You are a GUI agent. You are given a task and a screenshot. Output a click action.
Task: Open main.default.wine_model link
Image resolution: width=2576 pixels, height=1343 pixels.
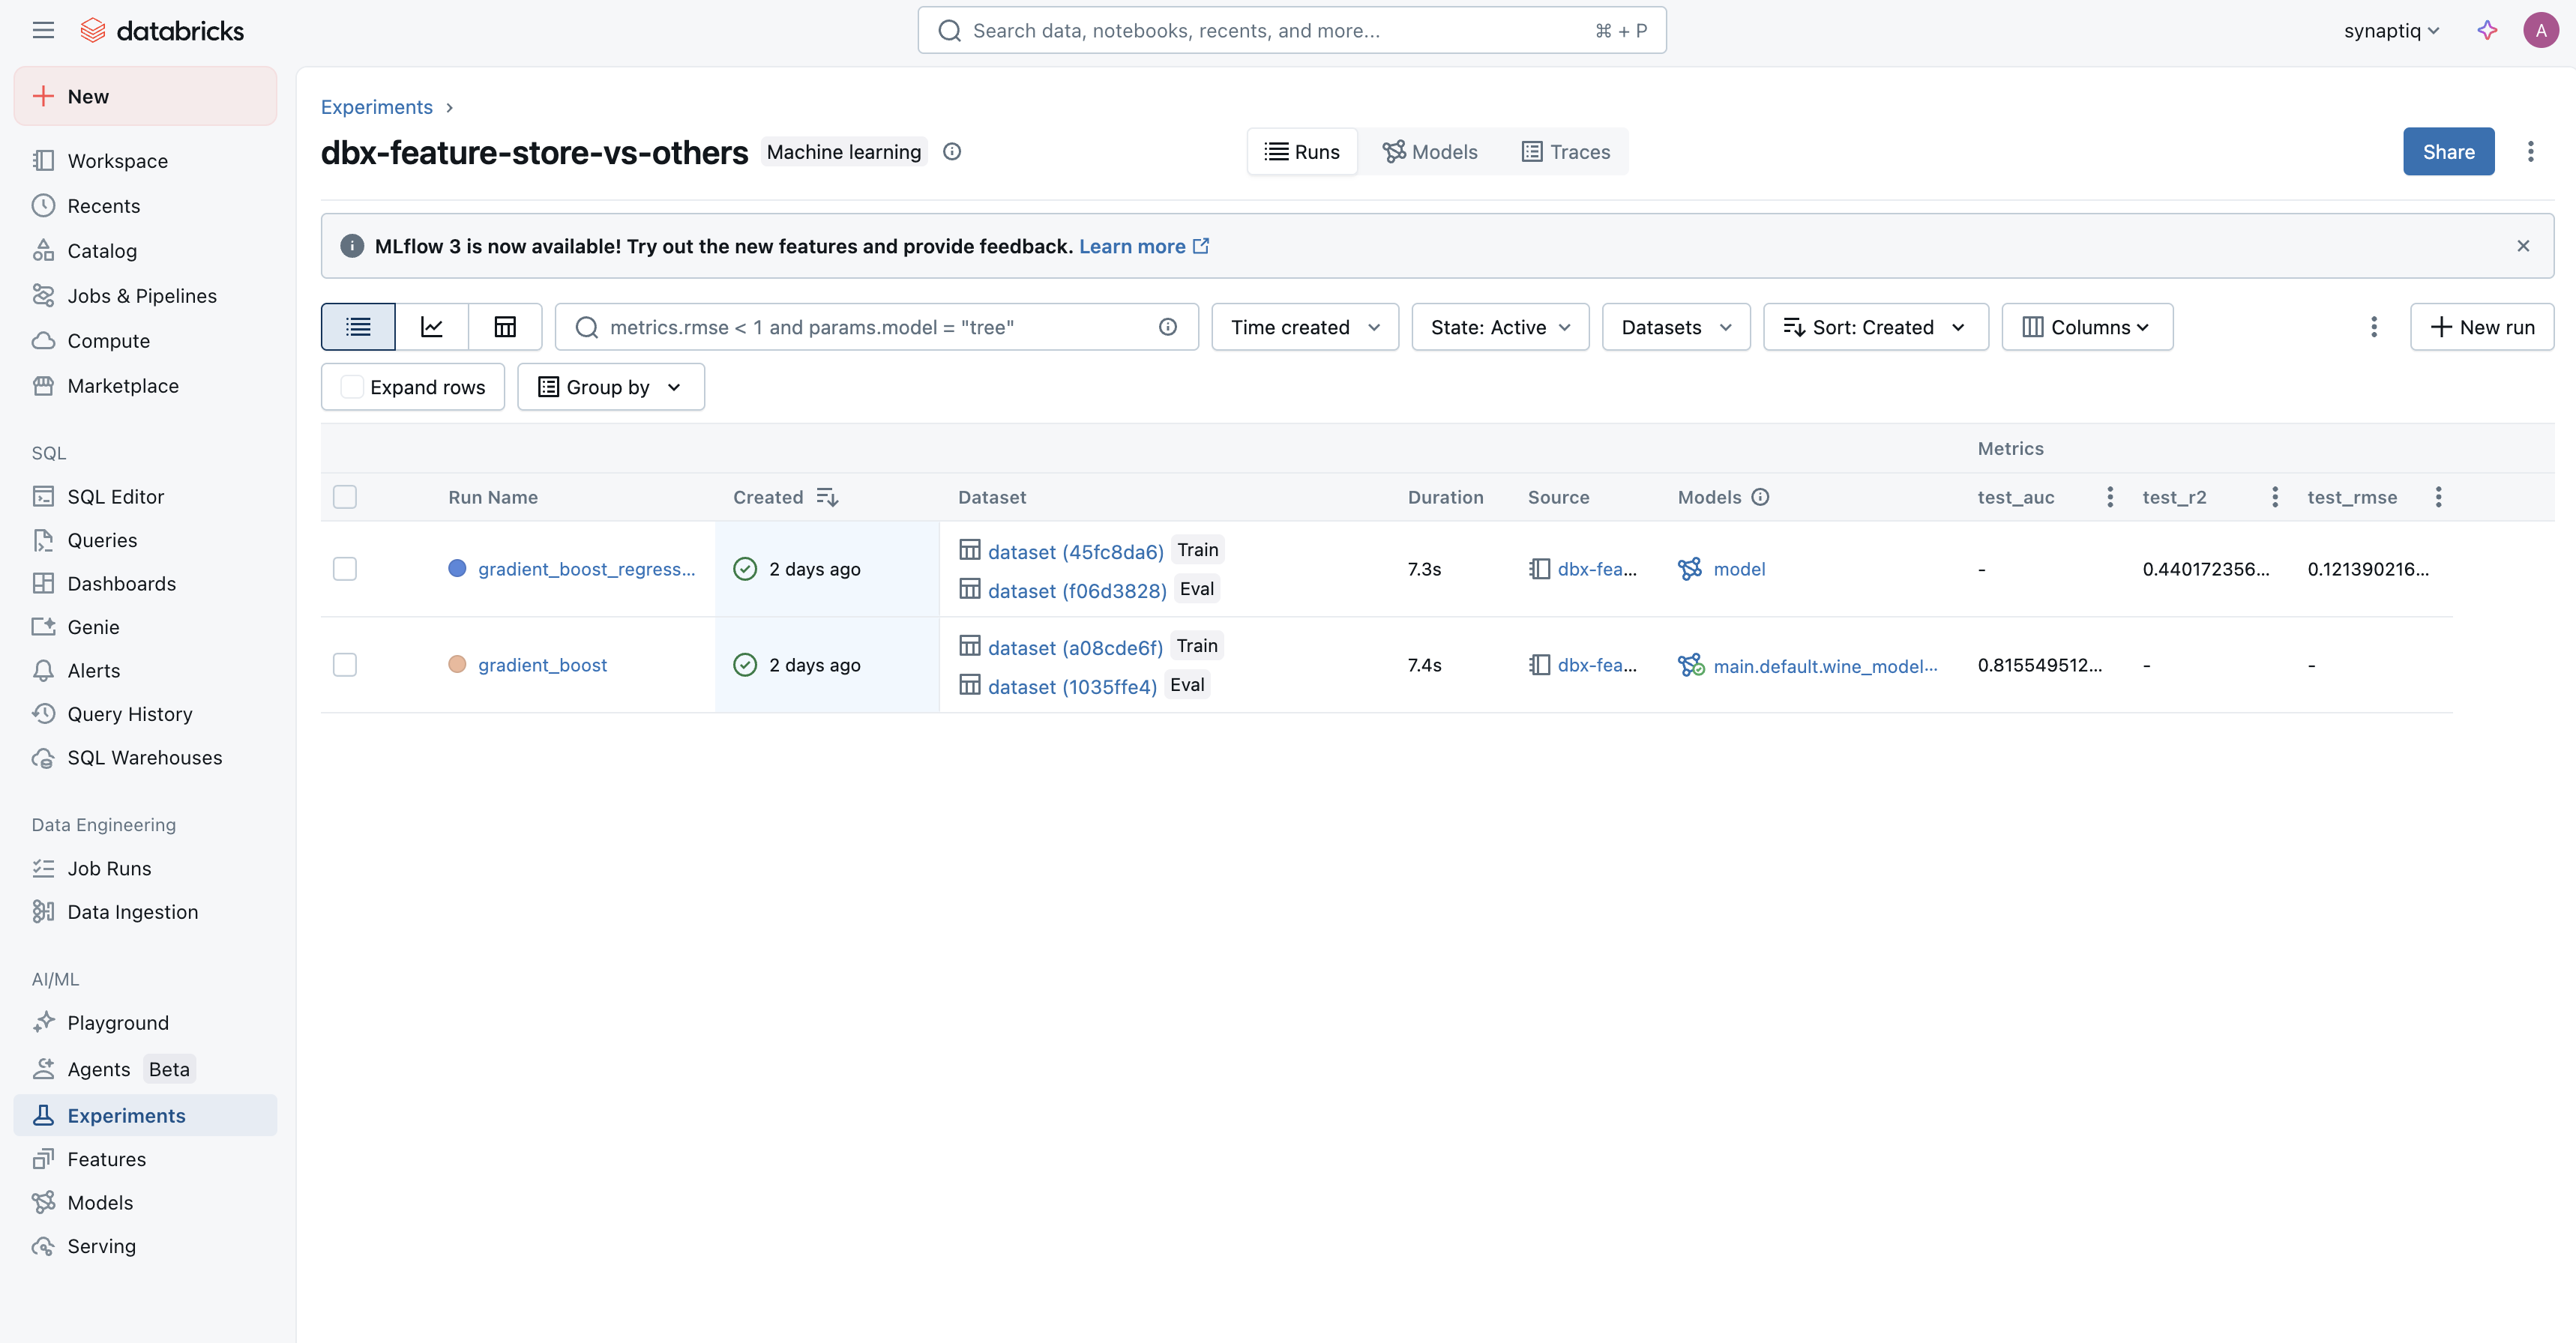[x=1824, y=666]
